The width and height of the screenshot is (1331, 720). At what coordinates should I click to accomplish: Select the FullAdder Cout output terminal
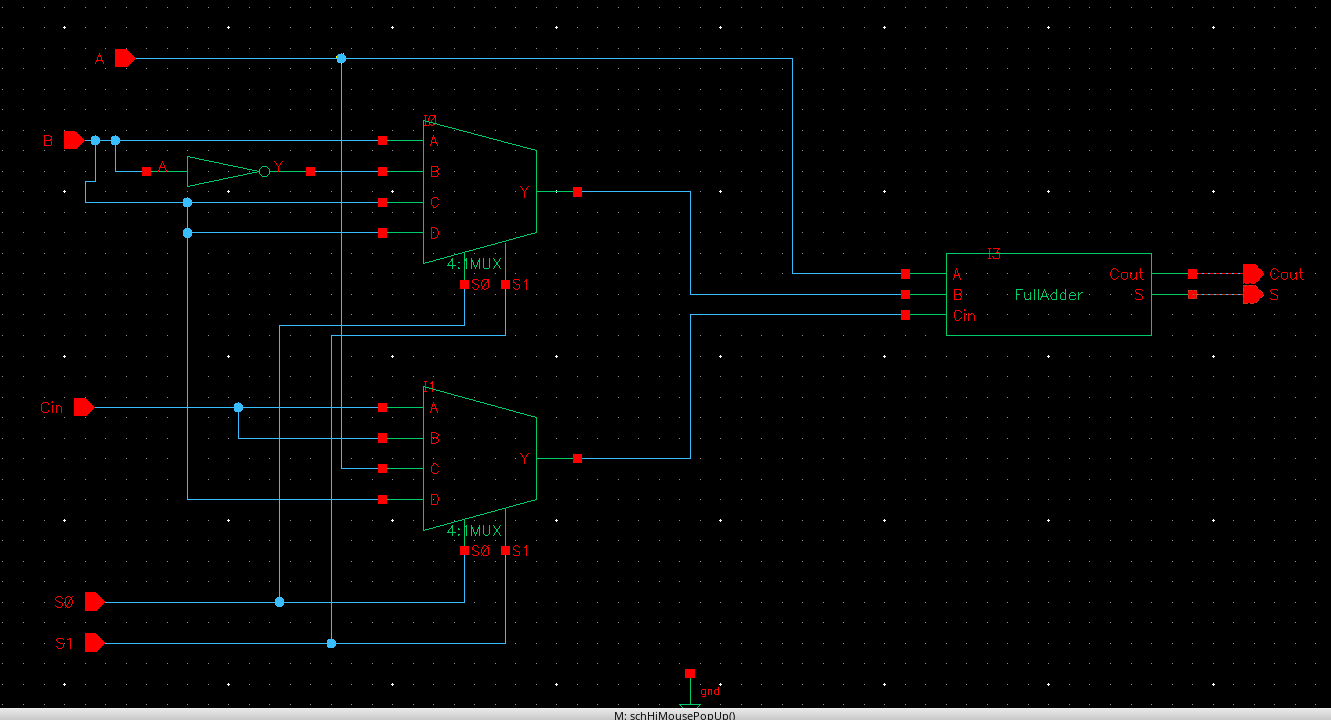1192,274
